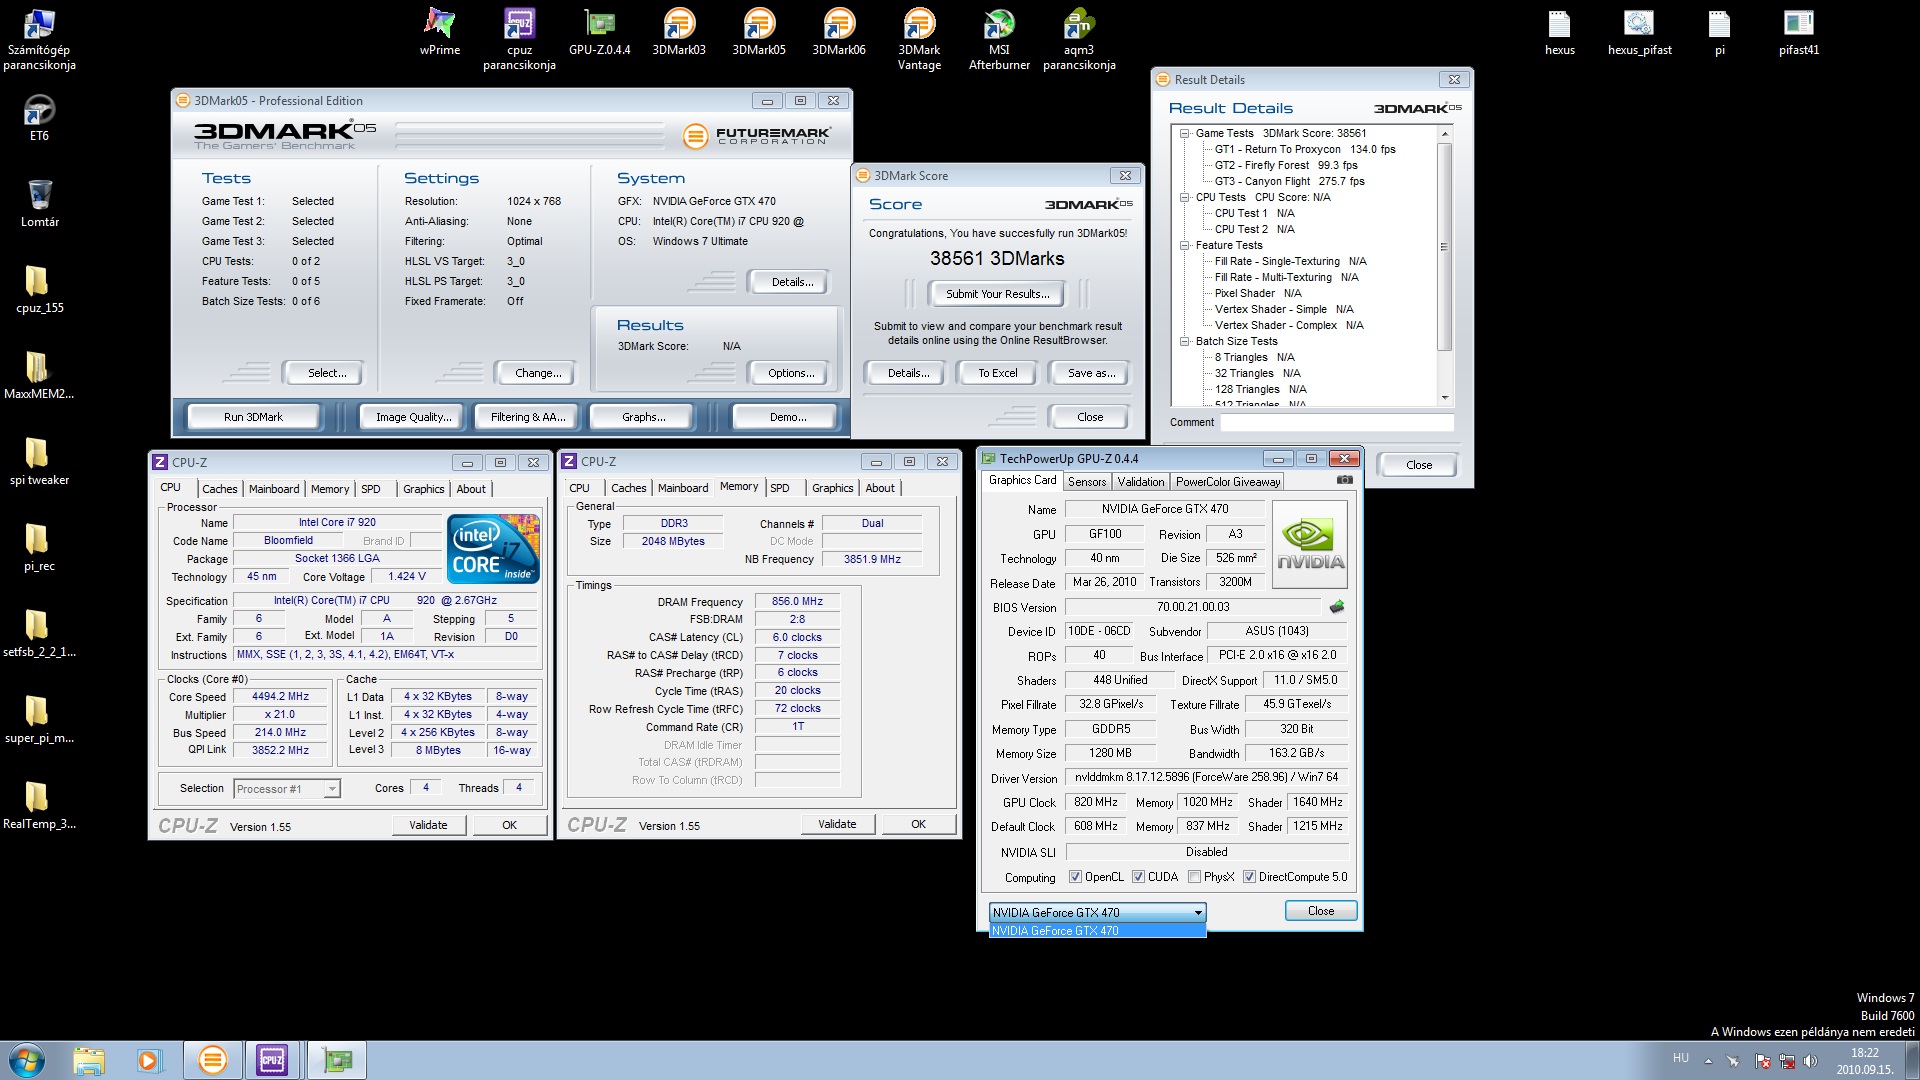The image size is (1920, 1080).
Task: Toggle the PhysX checkbox in GPU-Z
Action: tap(1194, 877)
